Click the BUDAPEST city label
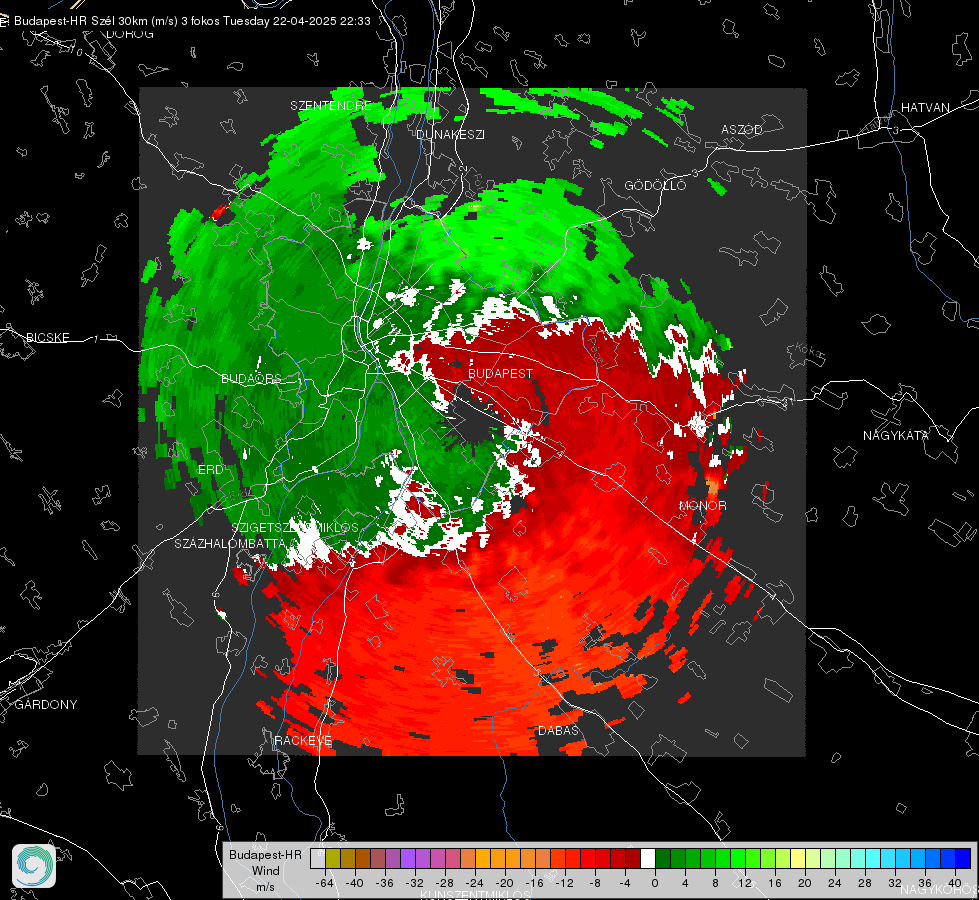Screen dimensions: 979x900 click(x=500, y=373)
